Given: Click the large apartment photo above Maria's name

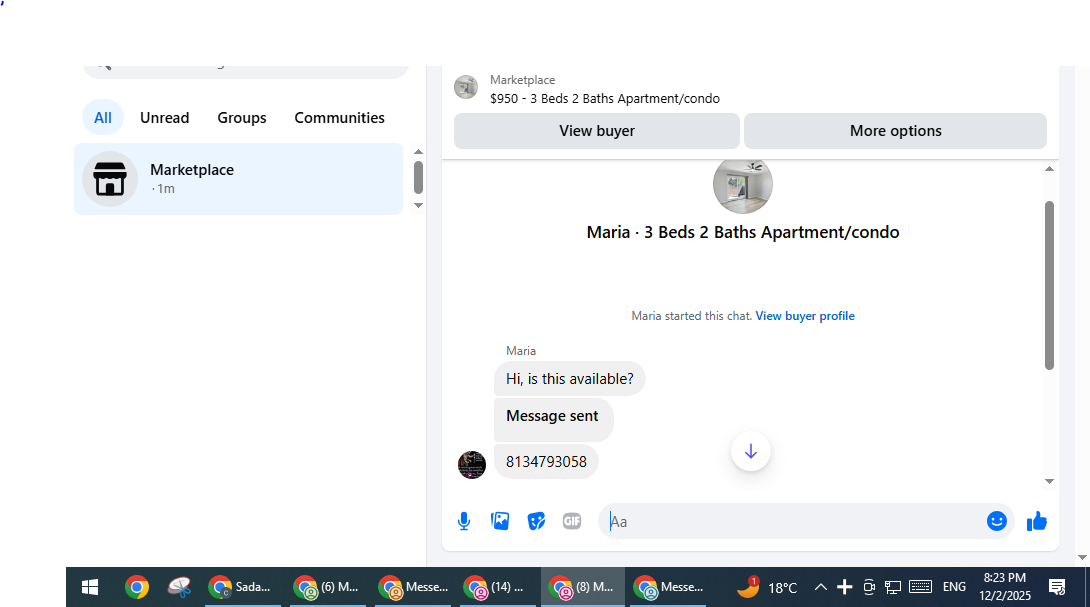Looking at the screenshot, I should (742, 184).
